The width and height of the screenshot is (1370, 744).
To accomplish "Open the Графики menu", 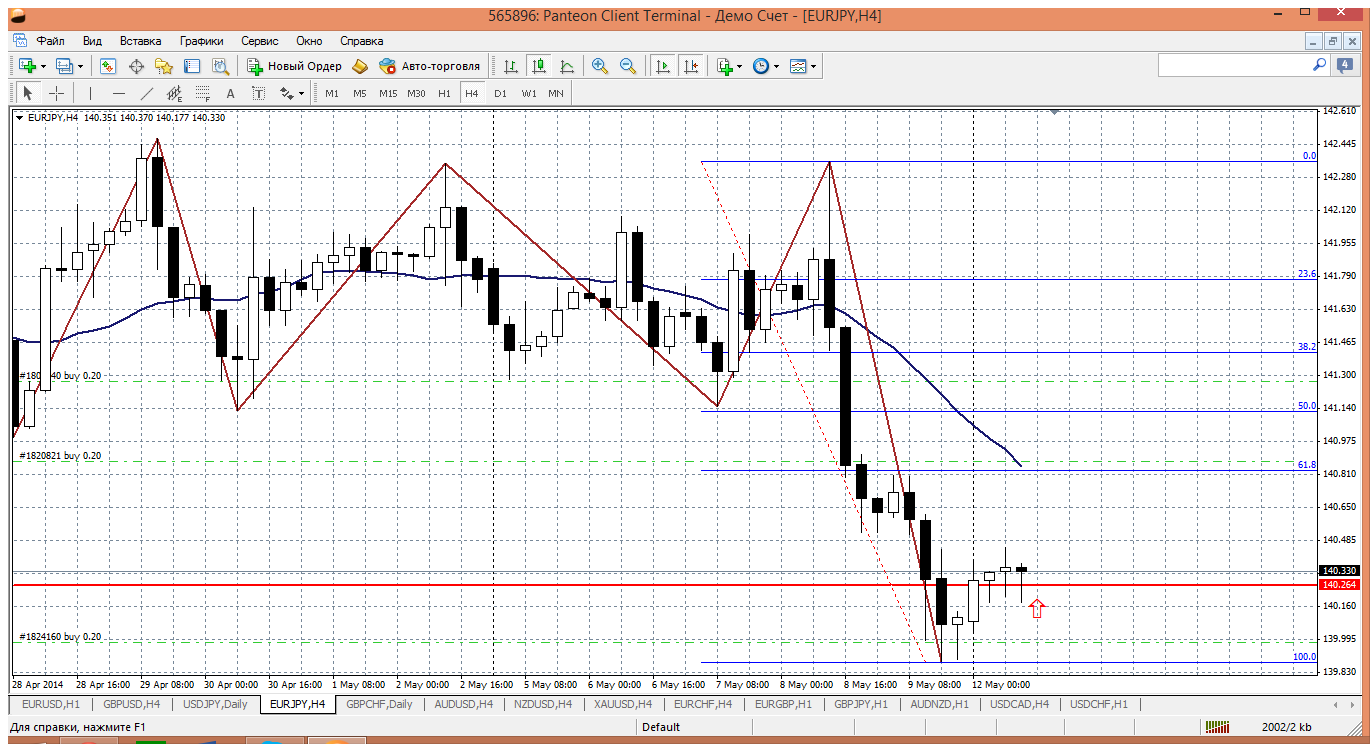I will click(201, 41).
